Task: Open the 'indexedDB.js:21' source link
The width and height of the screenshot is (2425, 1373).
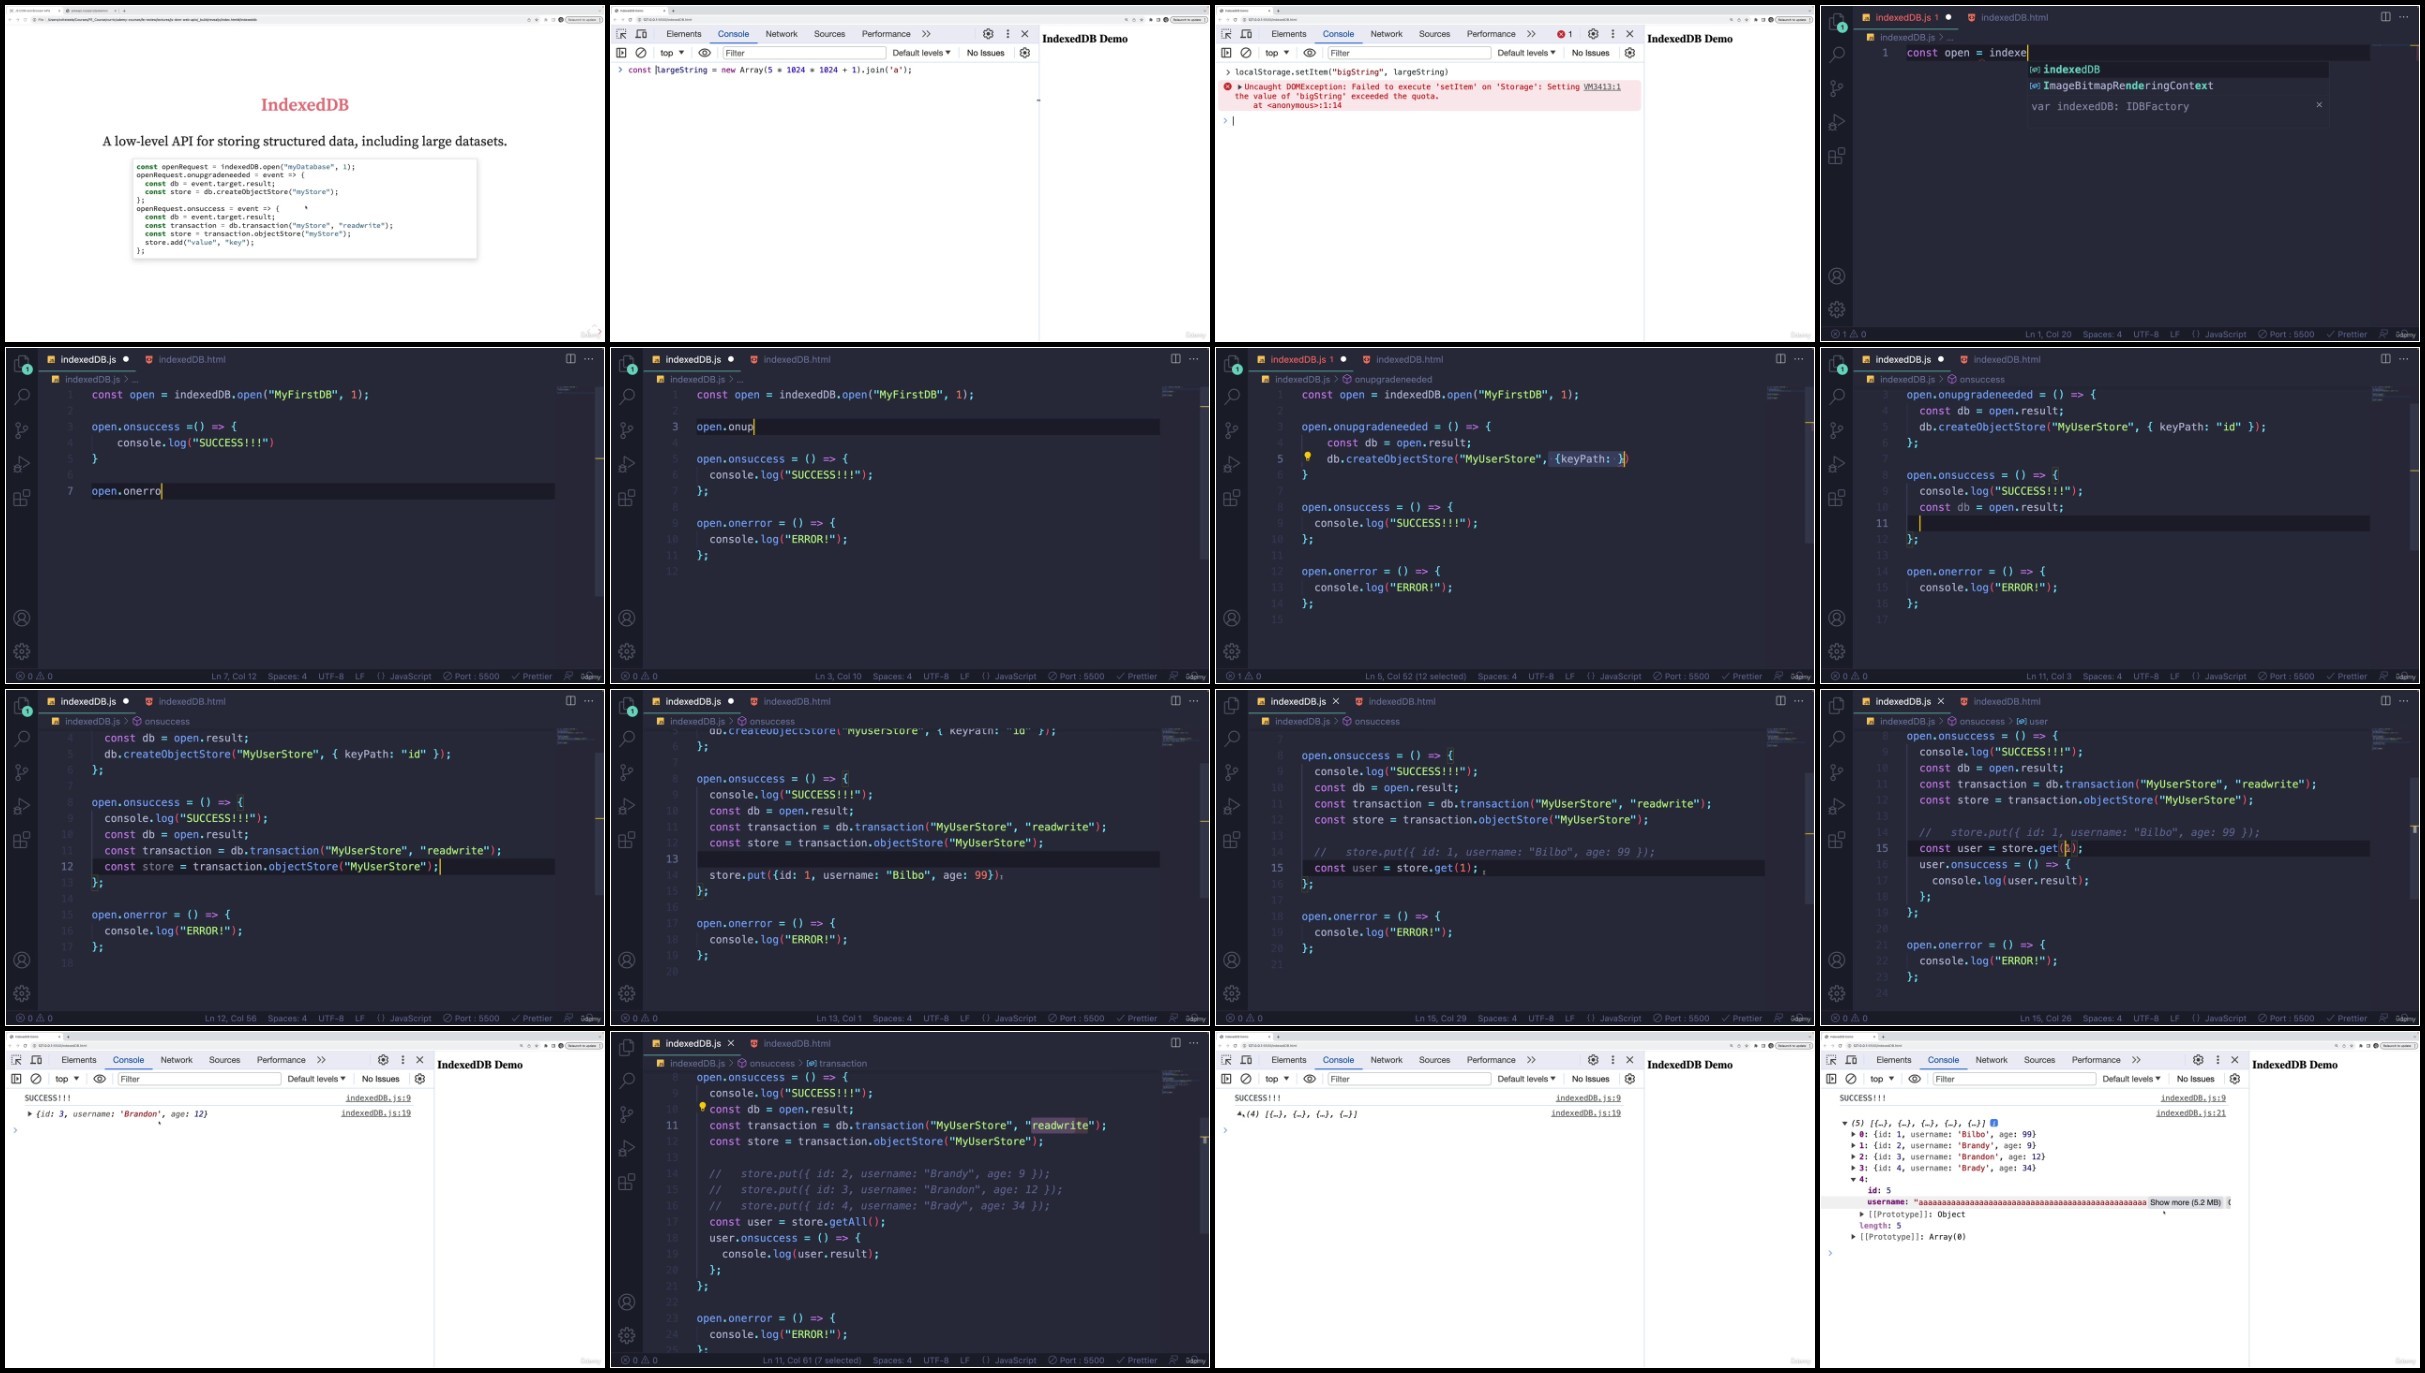Action: (2190, 1113)
